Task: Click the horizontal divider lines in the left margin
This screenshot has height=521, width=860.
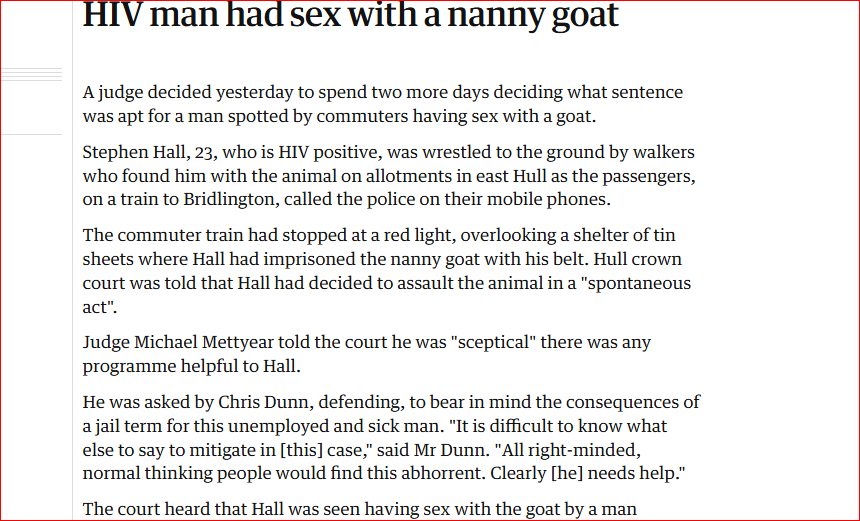Action: pyautogui.click(x=31, y=75)
